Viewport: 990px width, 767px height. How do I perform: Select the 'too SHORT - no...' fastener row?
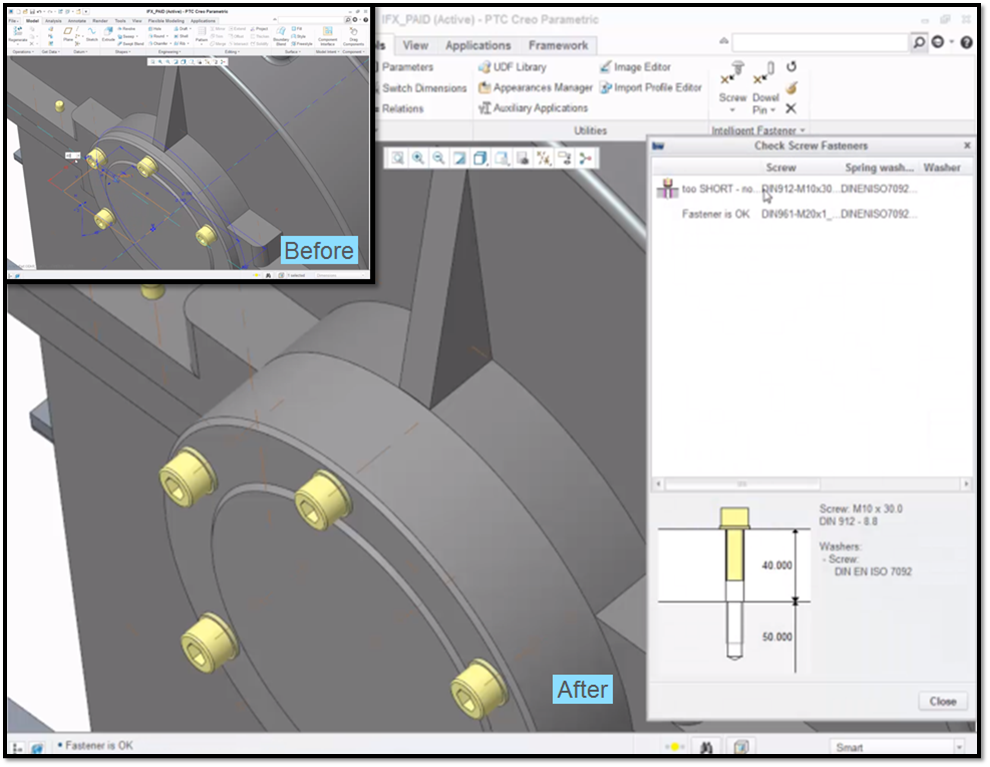811,189
